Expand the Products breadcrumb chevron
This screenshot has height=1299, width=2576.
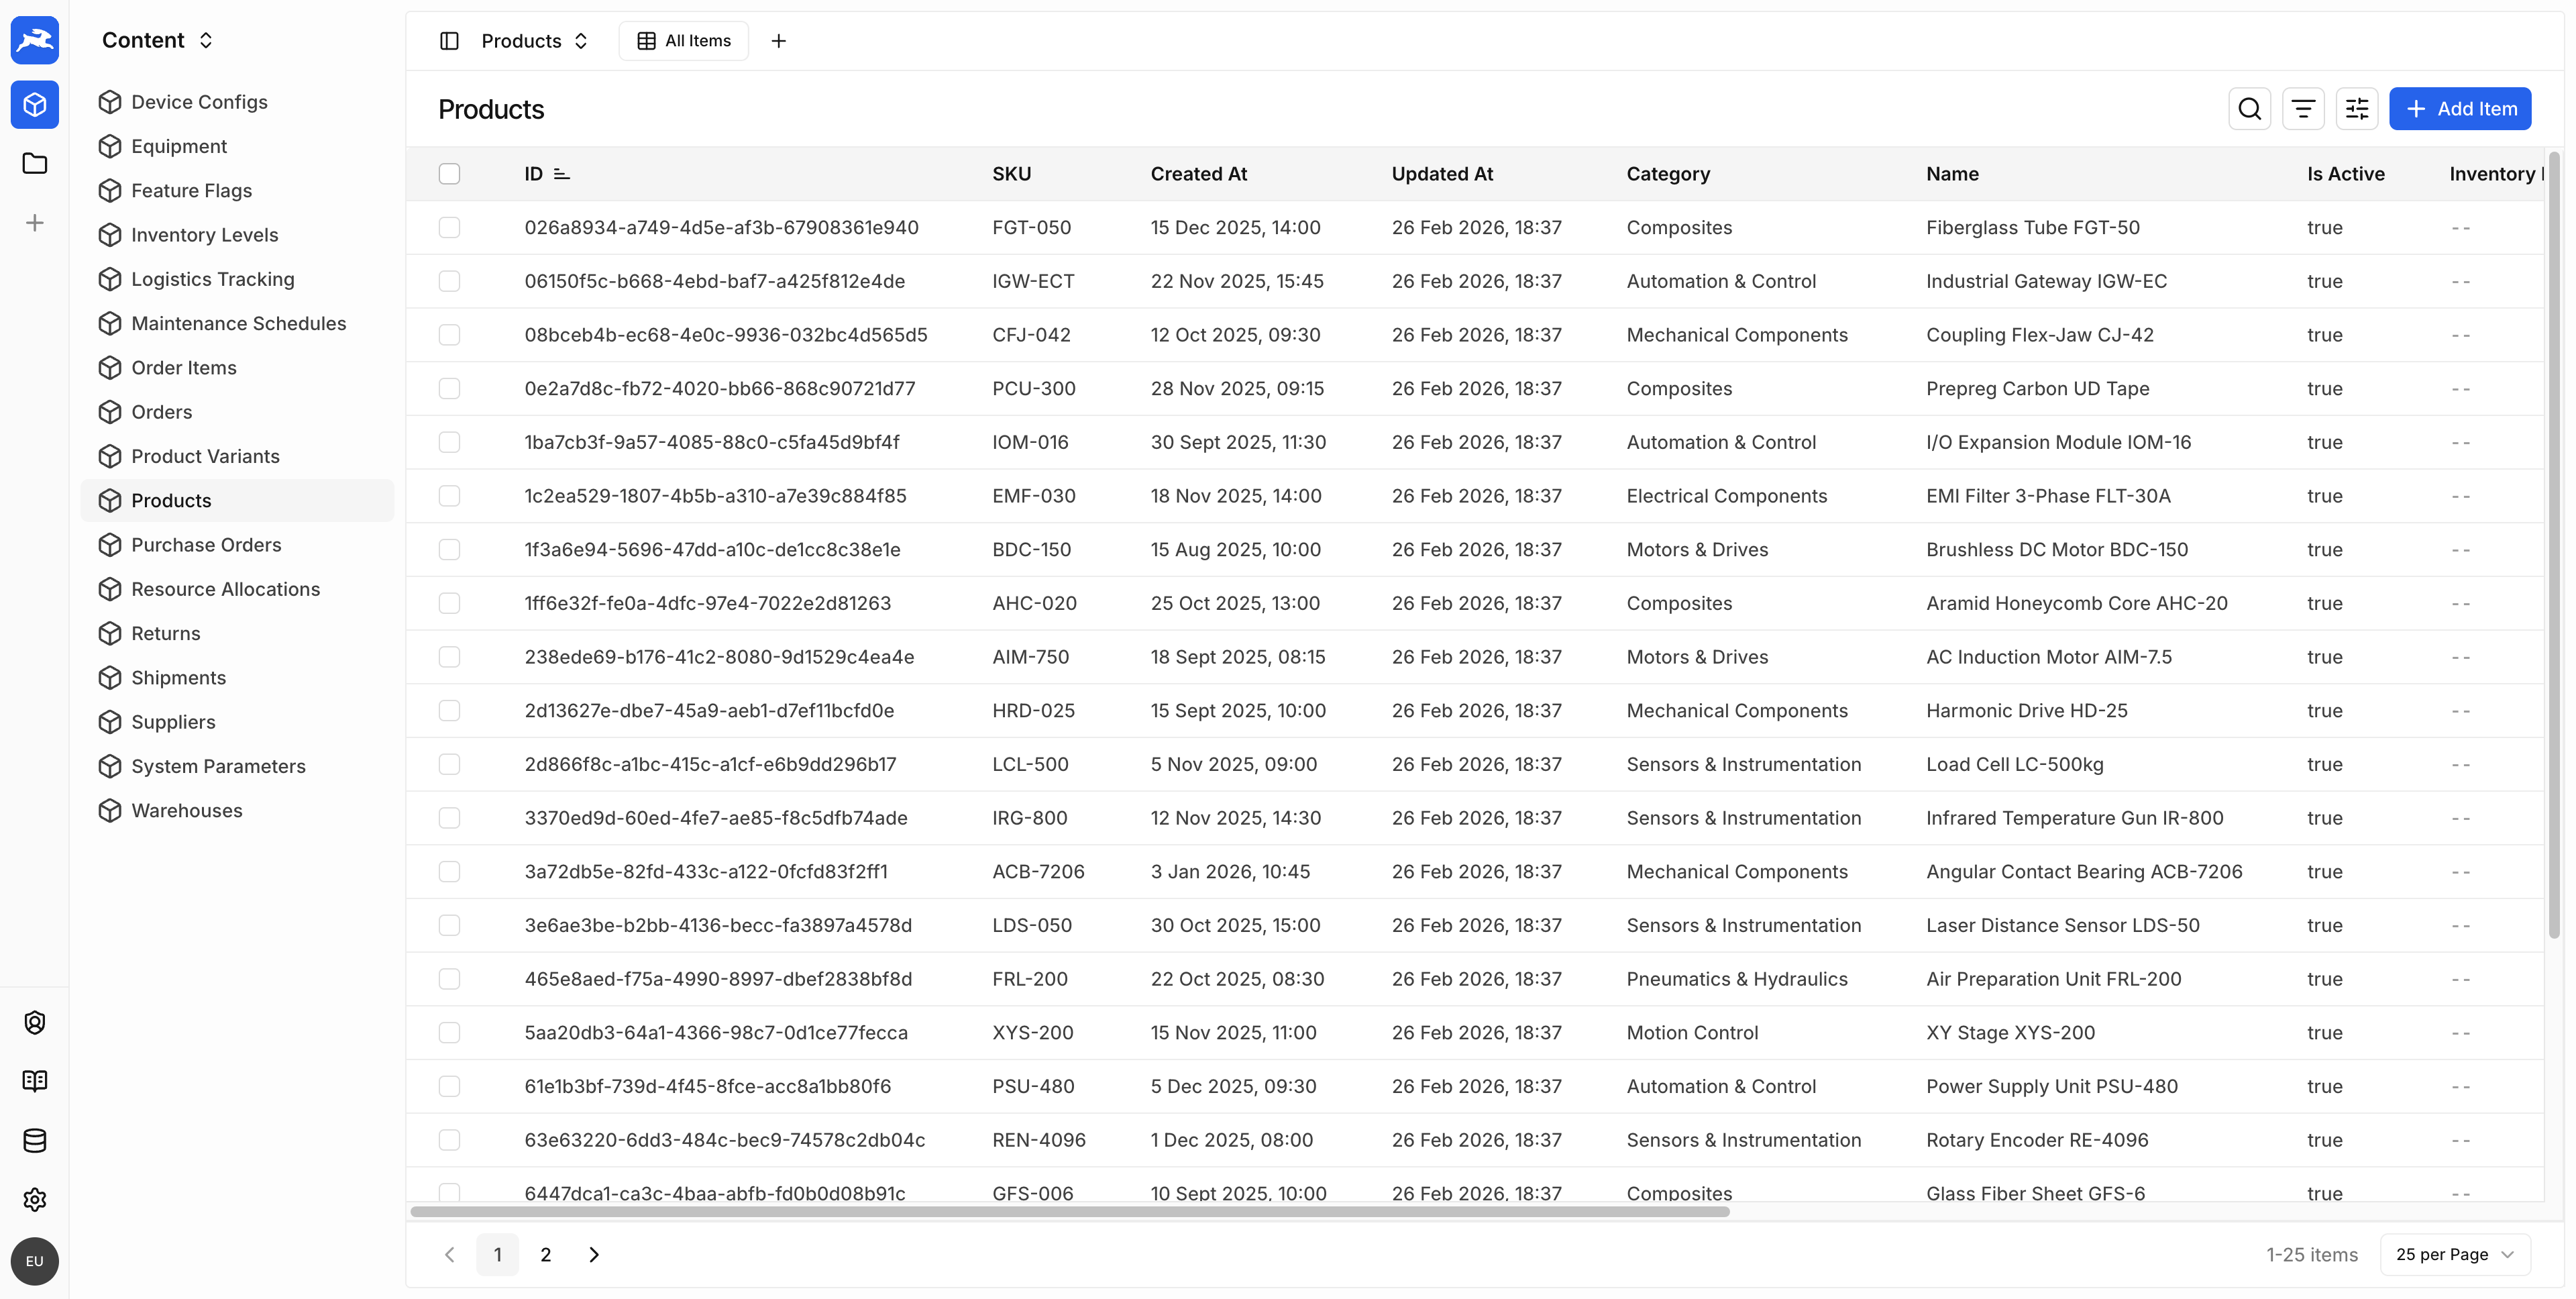click(x=581, y=41)
